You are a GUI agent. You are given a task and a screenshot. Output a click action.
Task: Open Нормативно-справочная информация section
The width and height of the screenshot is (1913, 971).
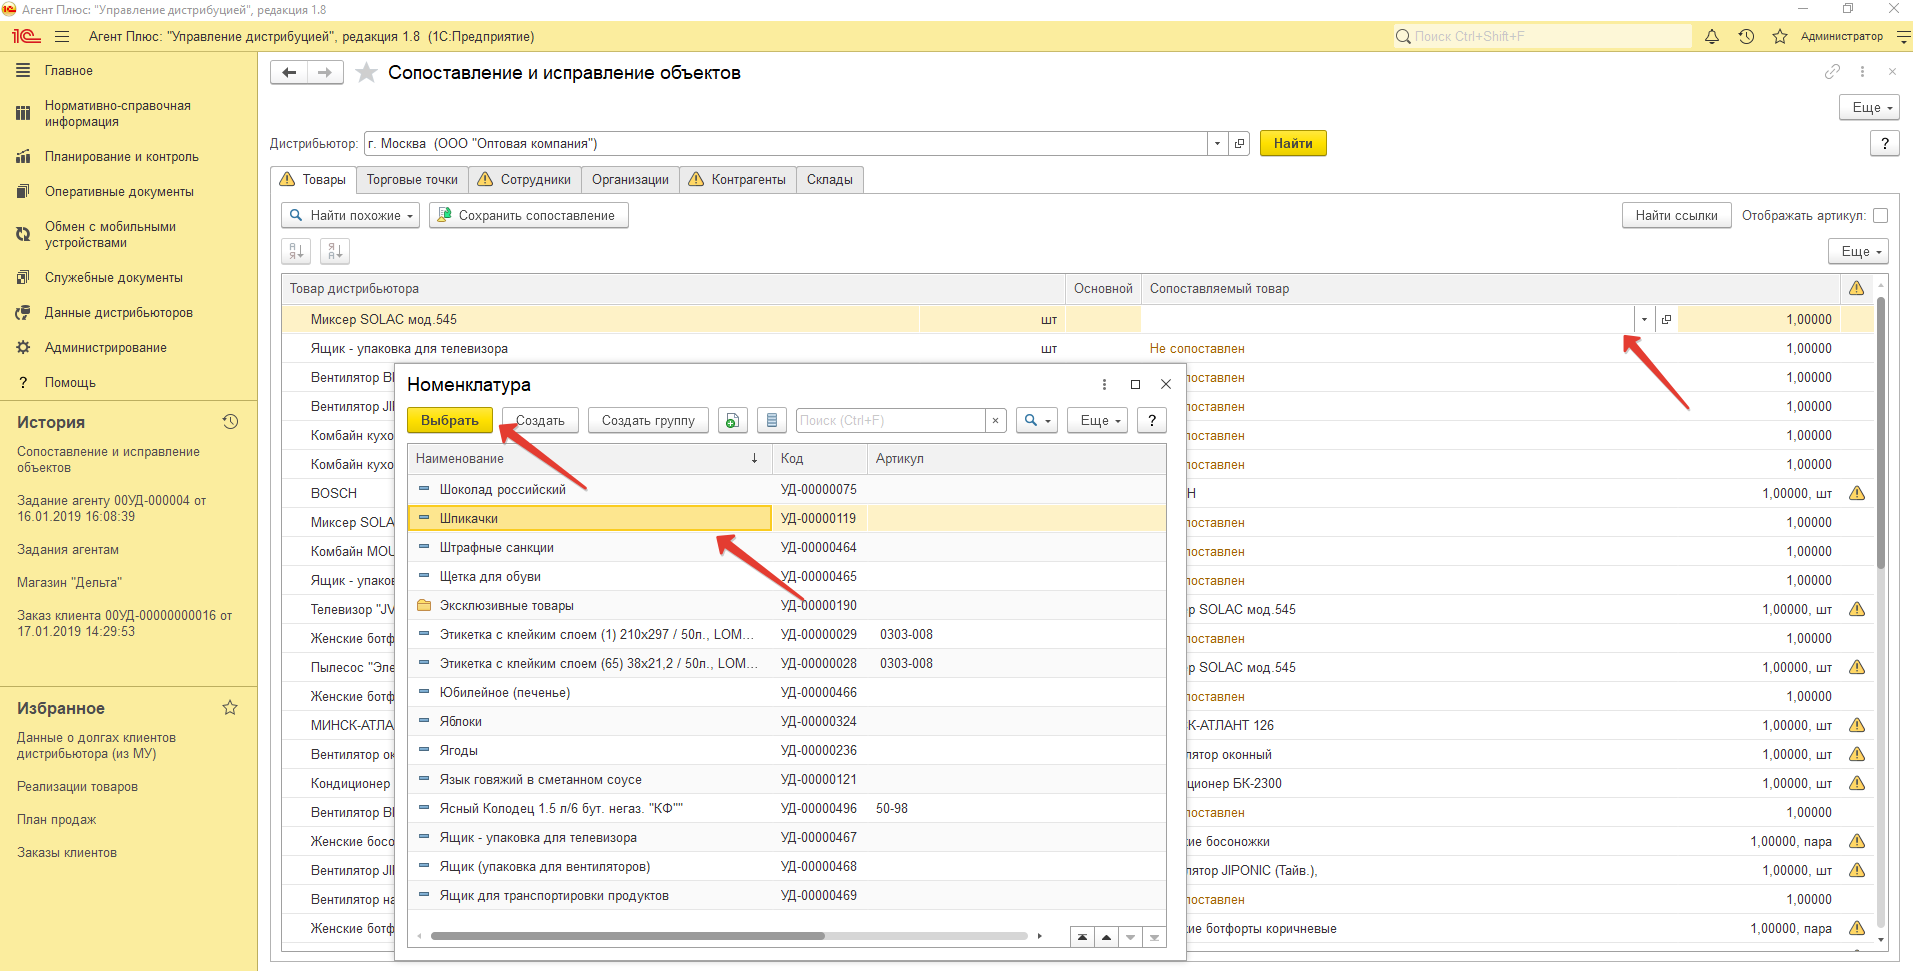117,113
